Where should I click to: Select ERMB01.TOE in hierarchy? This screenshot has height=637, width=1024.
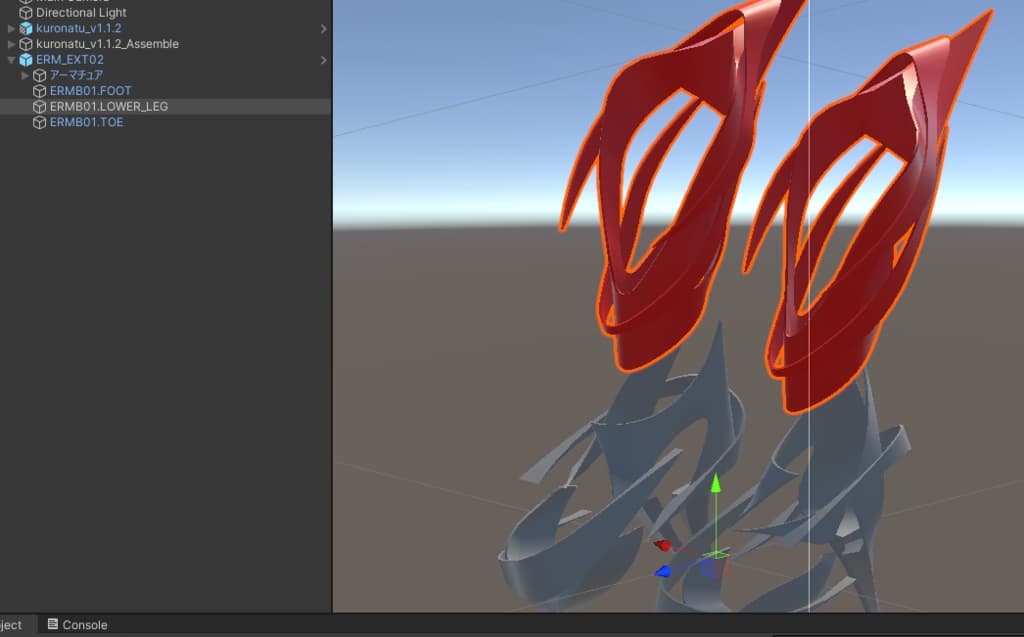[86, 122]
